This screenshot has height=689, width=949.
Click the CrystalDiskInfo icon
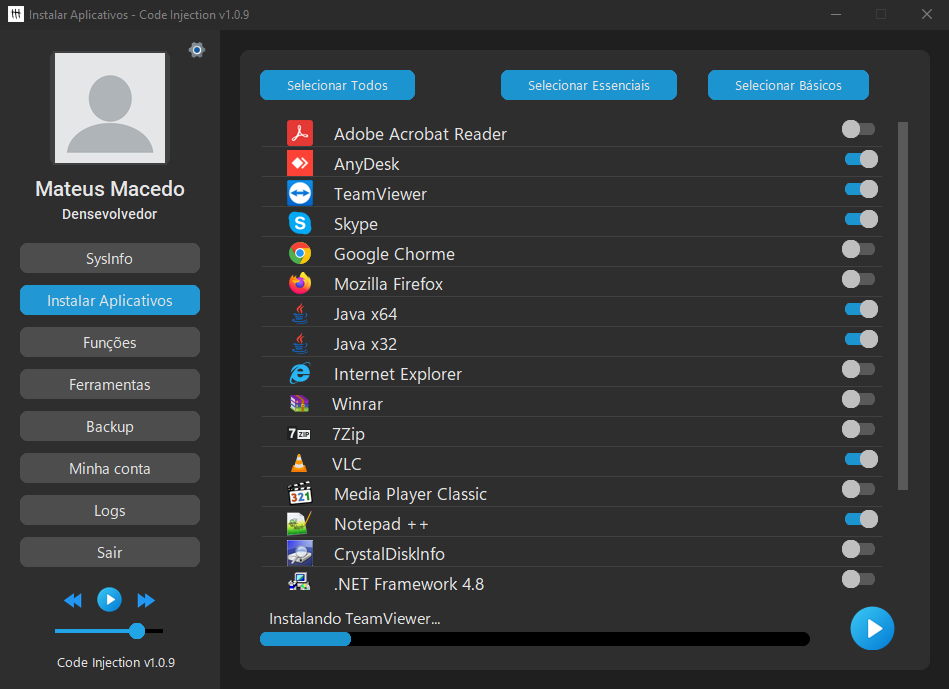coord(300,553)
